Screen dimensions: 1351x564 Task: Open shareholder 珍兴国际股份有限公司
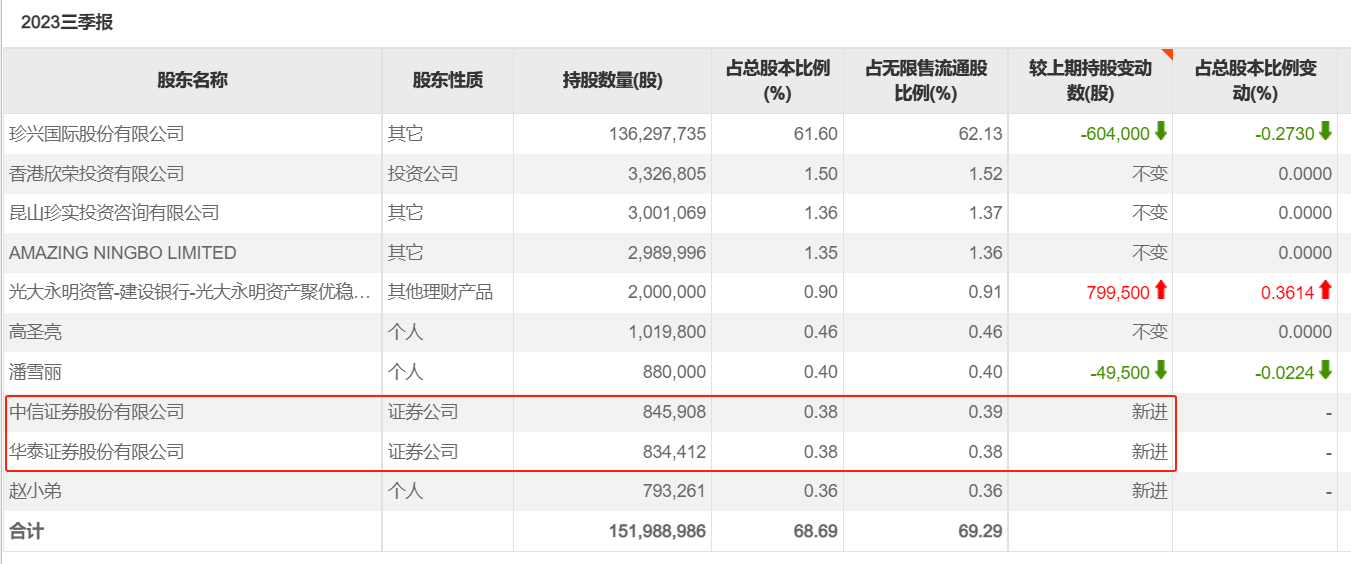pos(97,133)
